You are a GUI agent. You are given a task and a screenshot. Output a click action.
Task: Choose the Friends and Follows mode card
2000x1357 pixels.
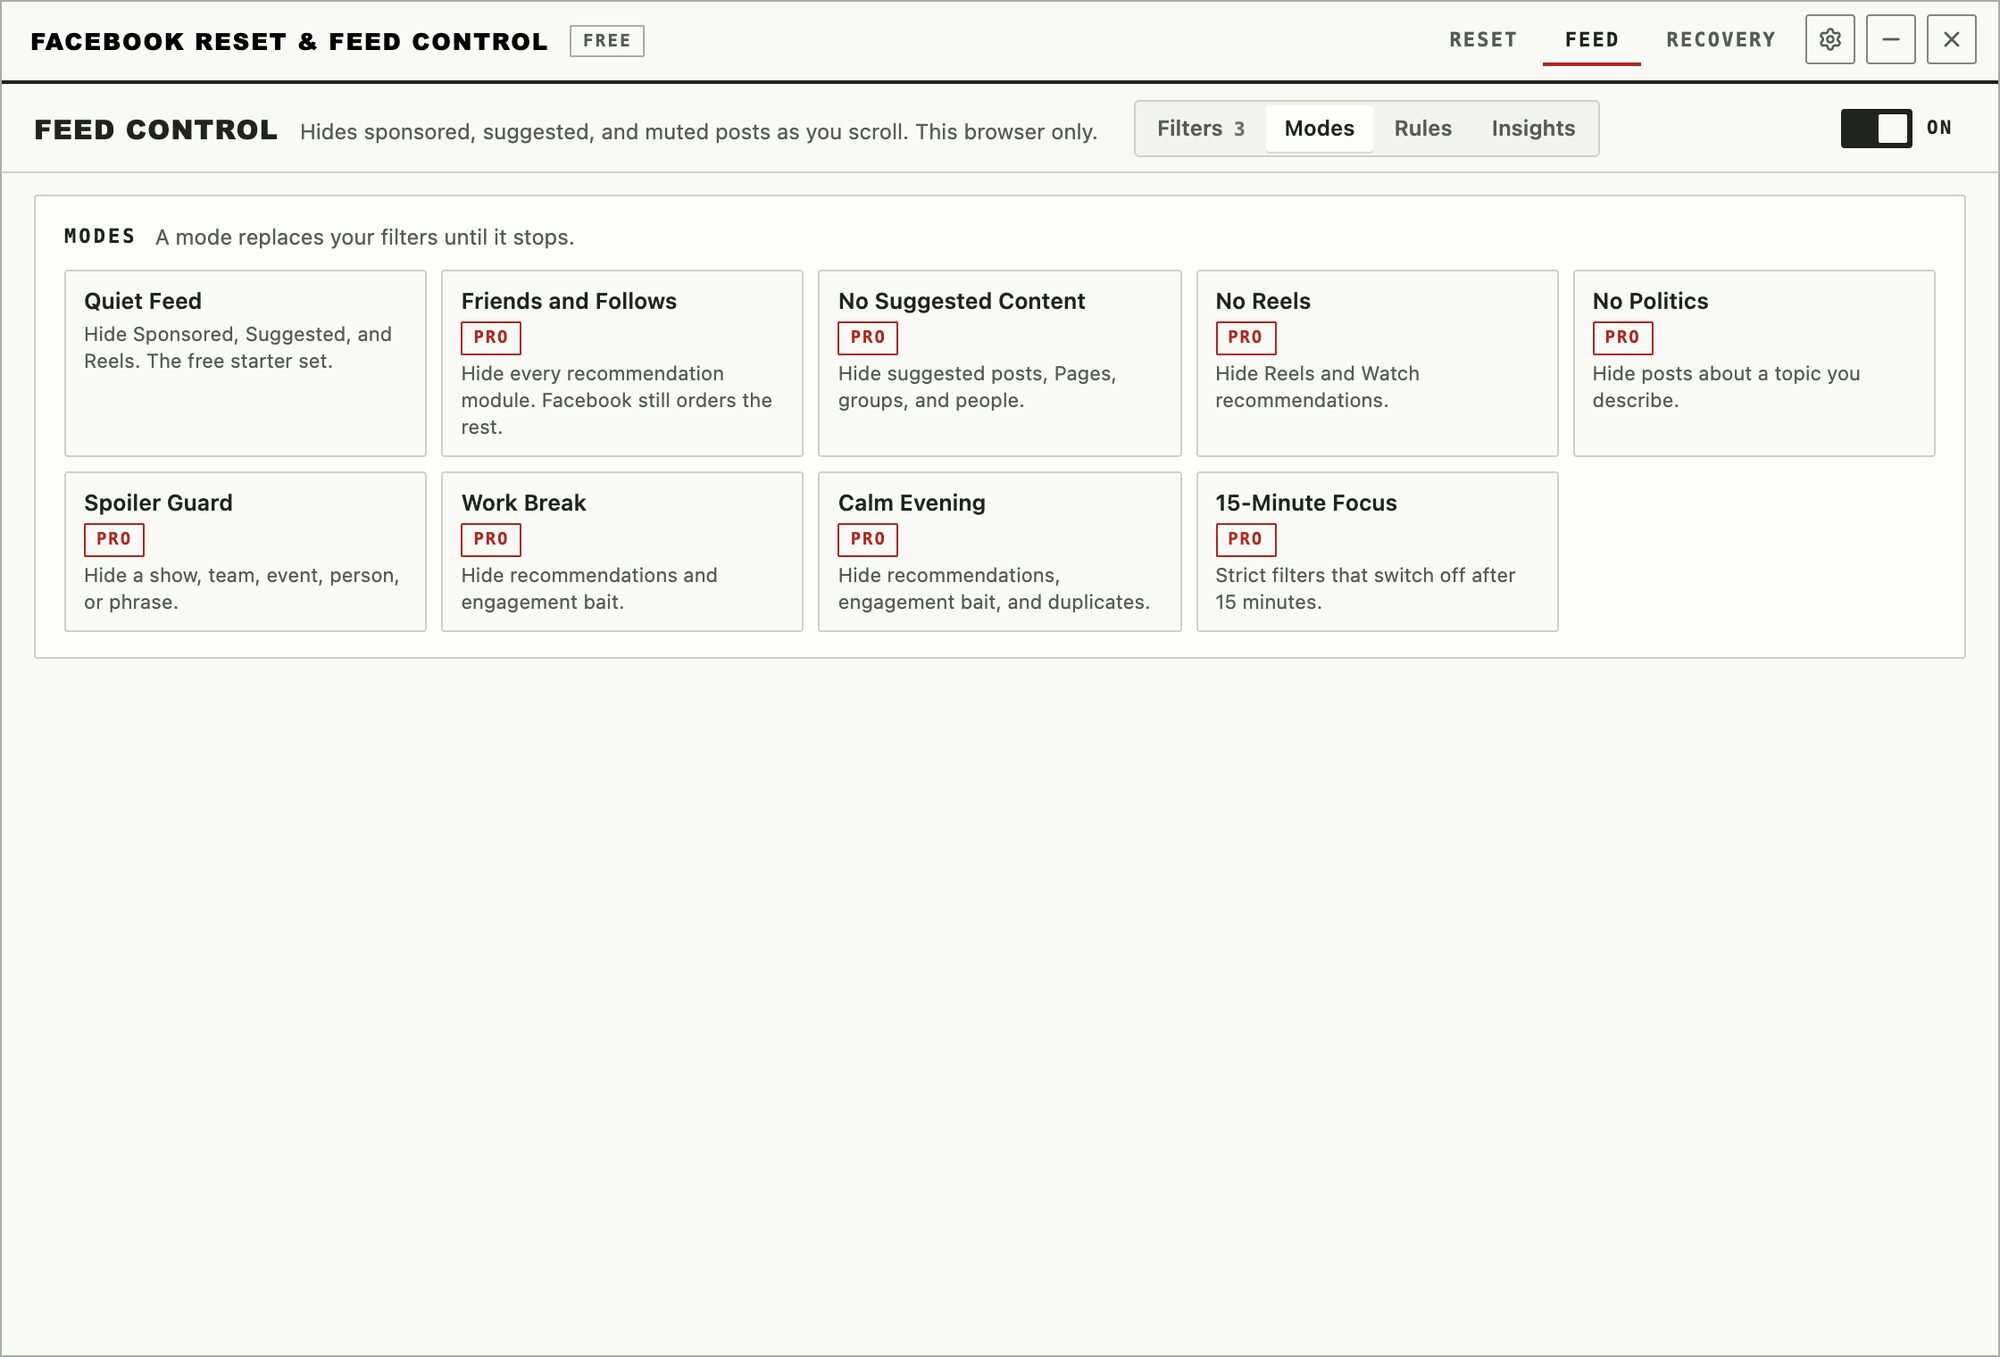pyautogui.click(x=622, y=363)
